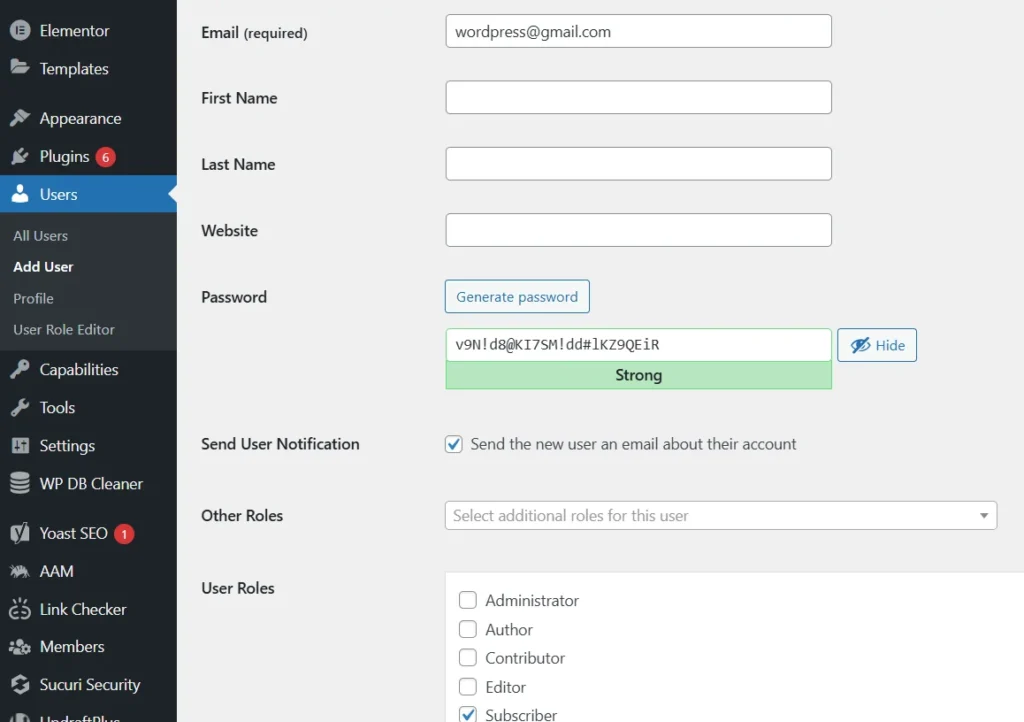Uncheck the Subscriber role
This screenshot has height=722, width=1024.
(467, 714)
